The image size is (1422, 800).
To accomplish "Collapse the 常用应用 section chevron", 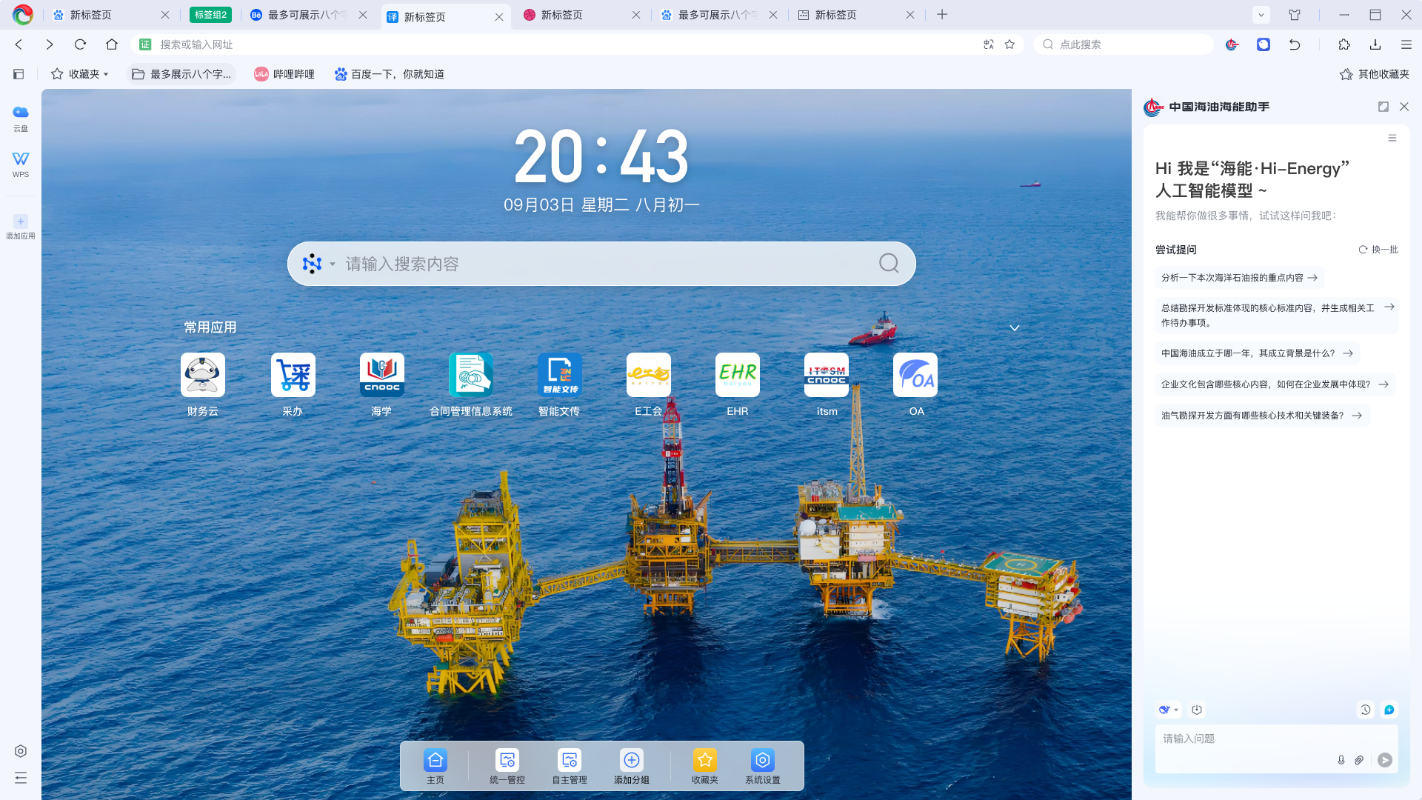I will pyautogui.click(x=1014, y=328).
